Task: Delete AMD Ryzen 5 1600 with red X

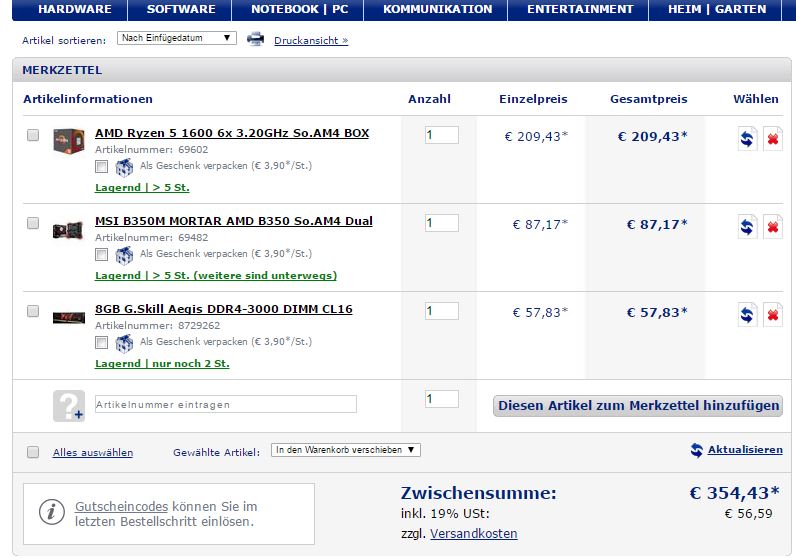Action: 773,139
